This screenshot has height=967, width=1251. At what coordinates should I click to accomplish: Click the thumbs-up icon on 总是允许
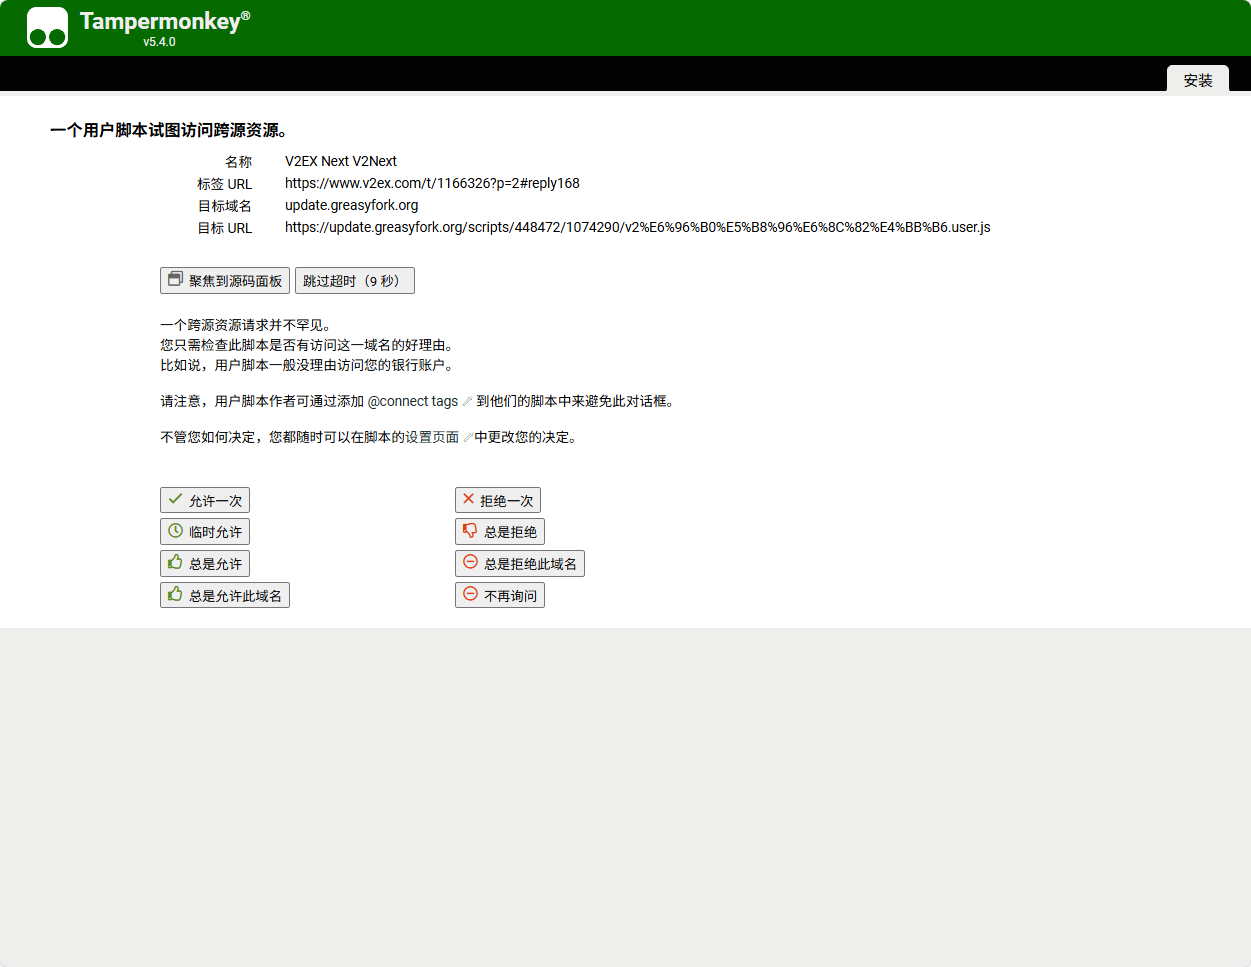coord(175,563)
